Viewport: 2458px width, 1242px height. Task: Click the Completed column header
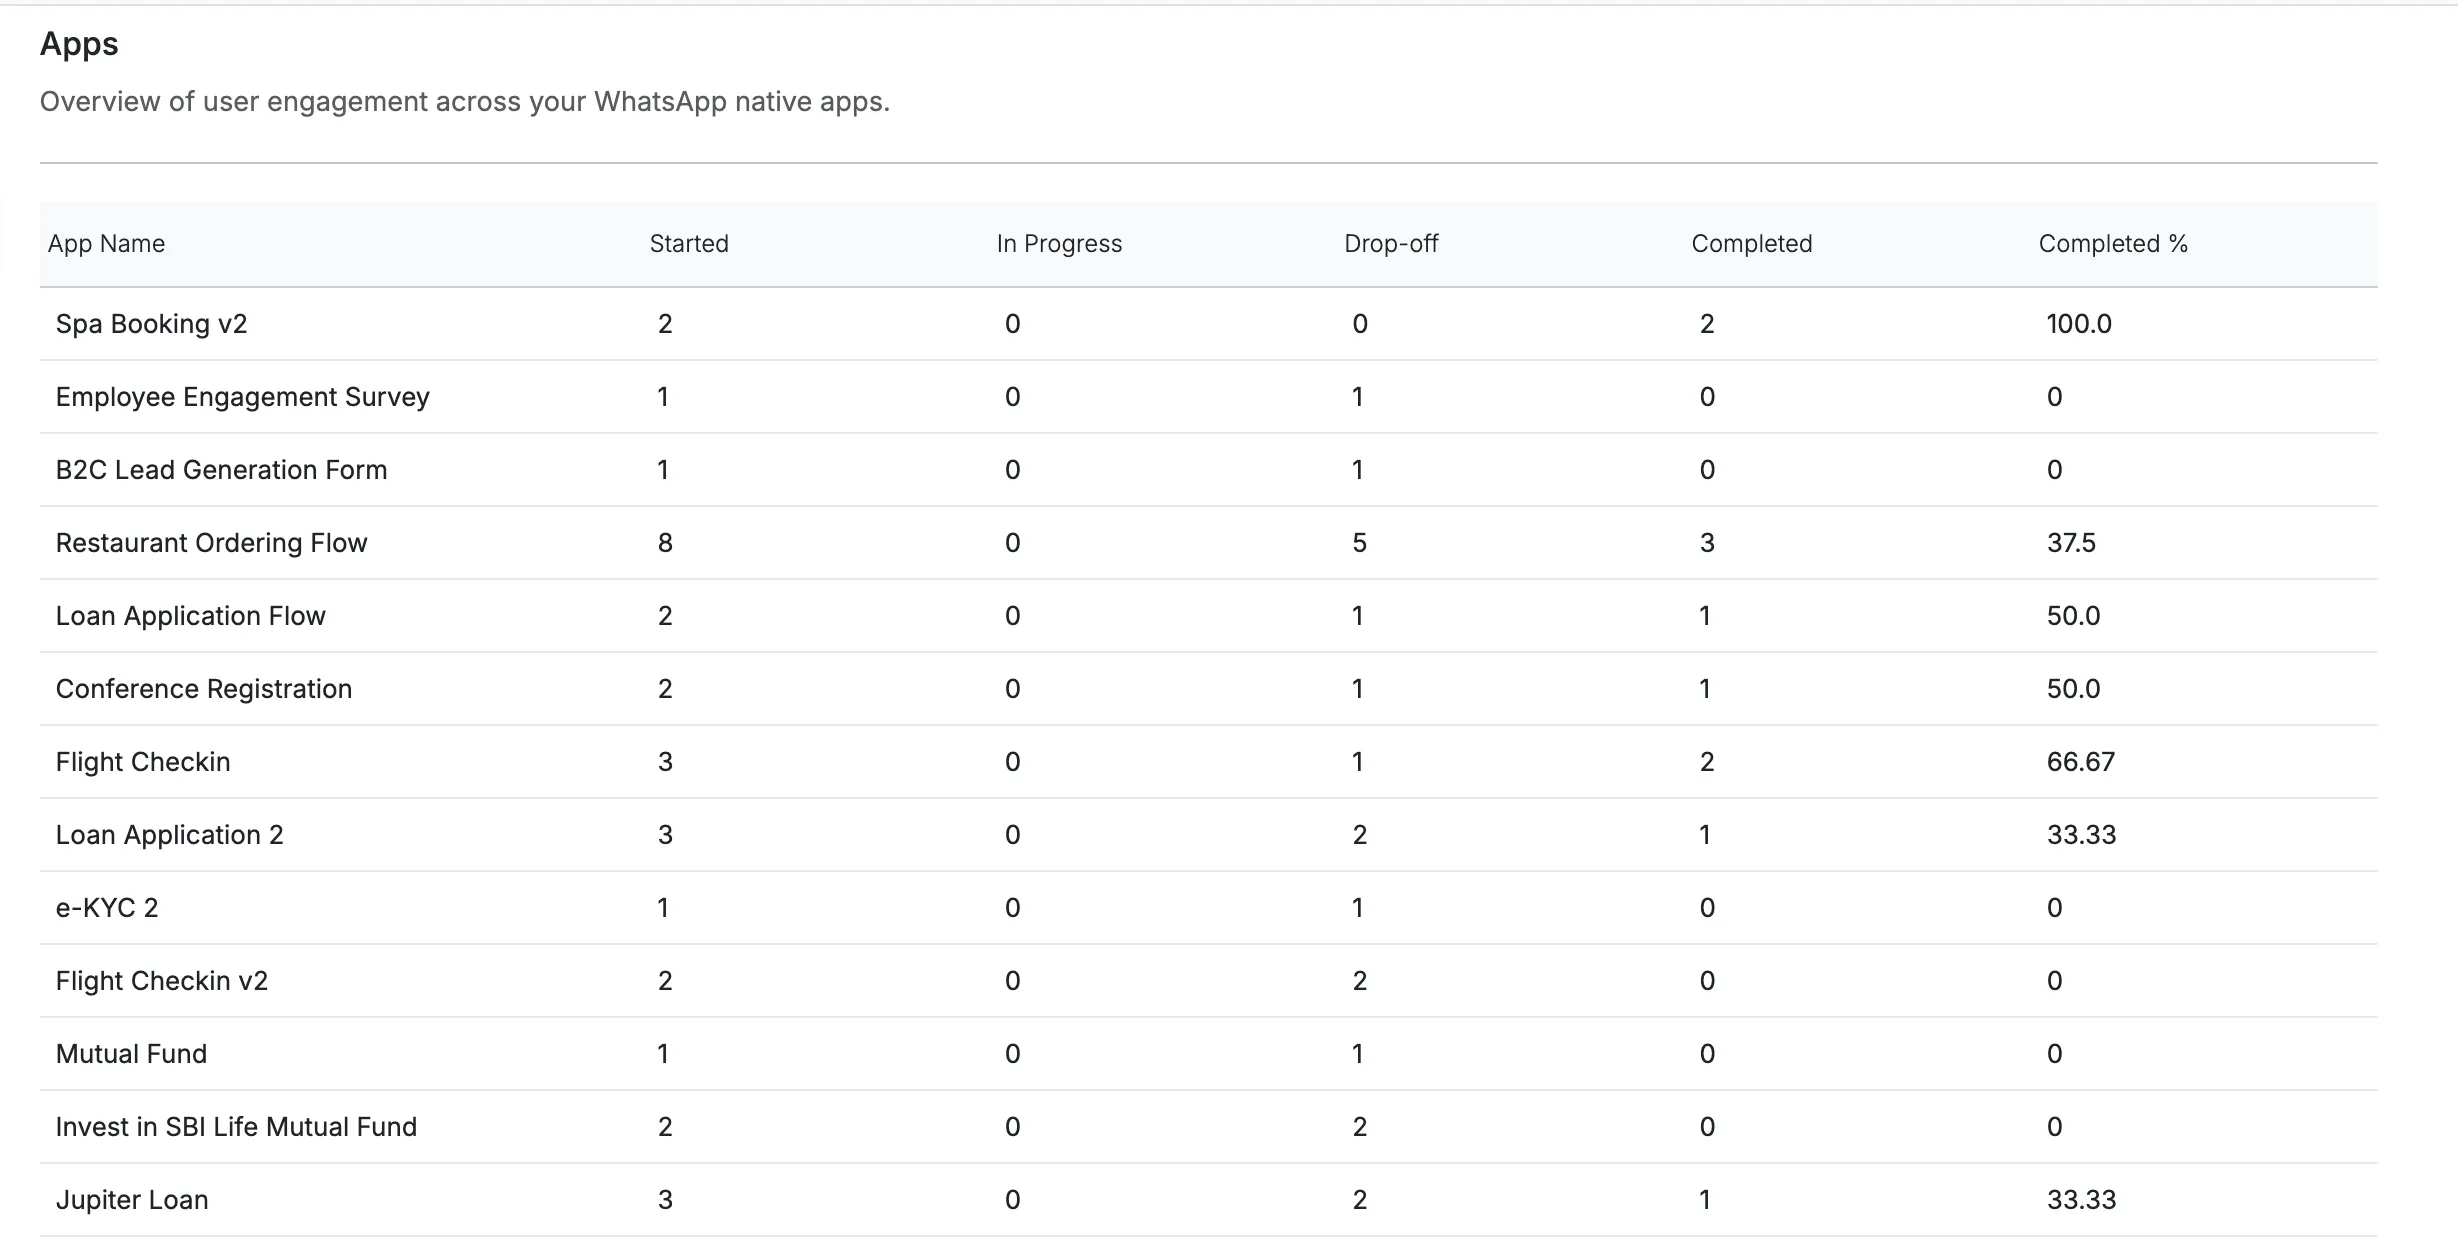(1752, 244)
